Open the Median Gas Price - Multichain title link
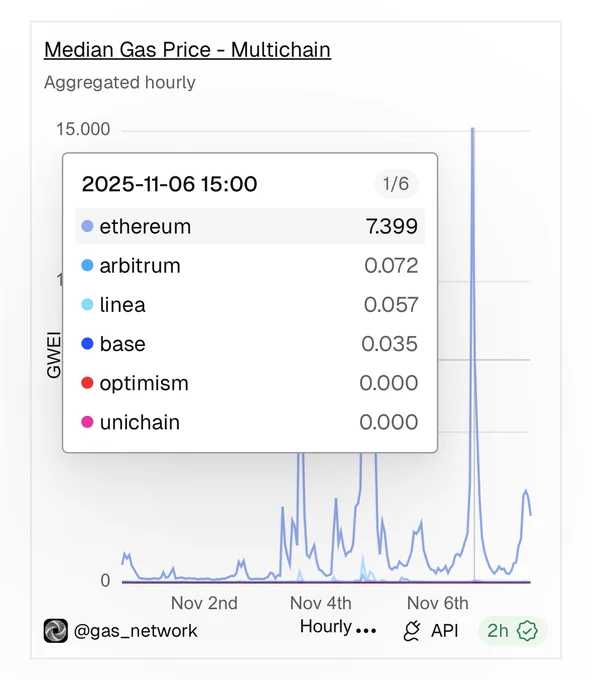This screenshot has height=680, width=592. (x=187, y=49)
